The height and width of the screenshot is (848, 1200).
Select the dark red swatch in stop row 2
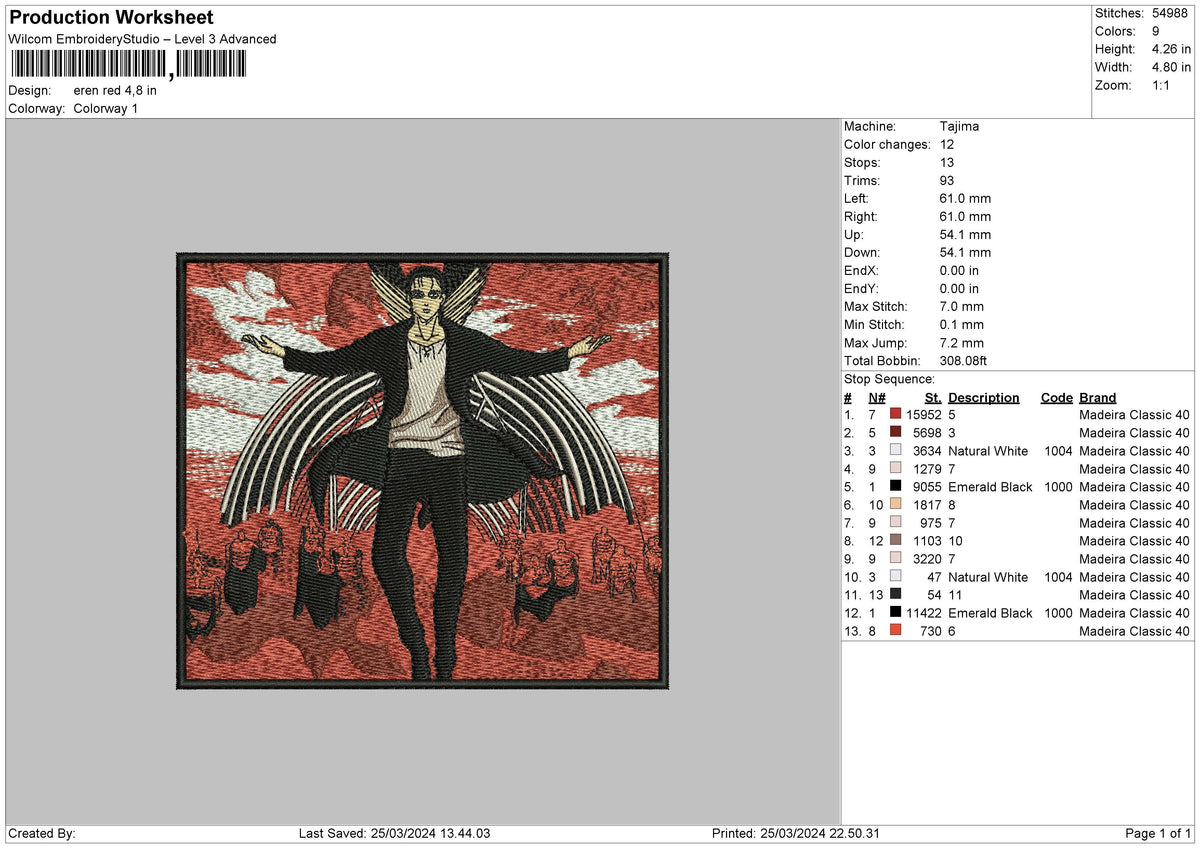click(x=895, y=433)
